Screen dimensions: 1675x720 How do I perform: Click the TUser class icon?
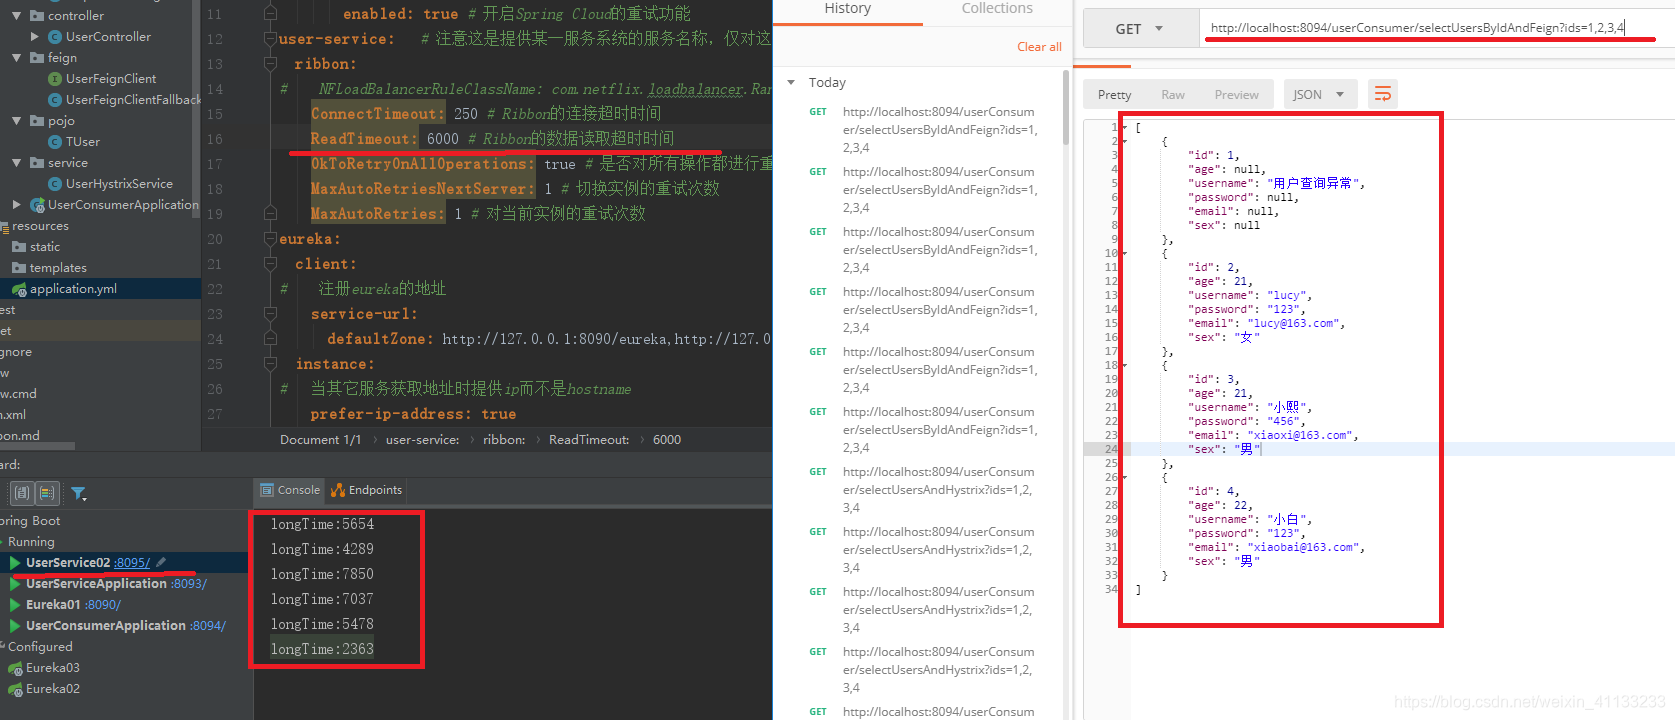[x=55, y=142]
